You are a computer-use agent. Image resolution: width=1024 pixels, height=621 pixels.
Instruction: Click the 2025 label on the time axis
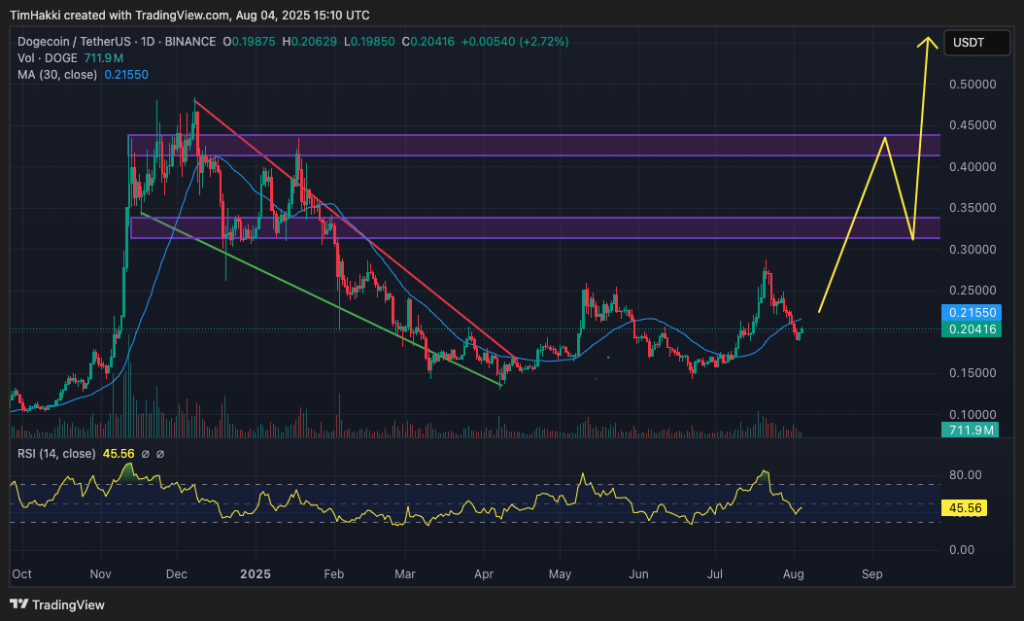click(255, 574)
